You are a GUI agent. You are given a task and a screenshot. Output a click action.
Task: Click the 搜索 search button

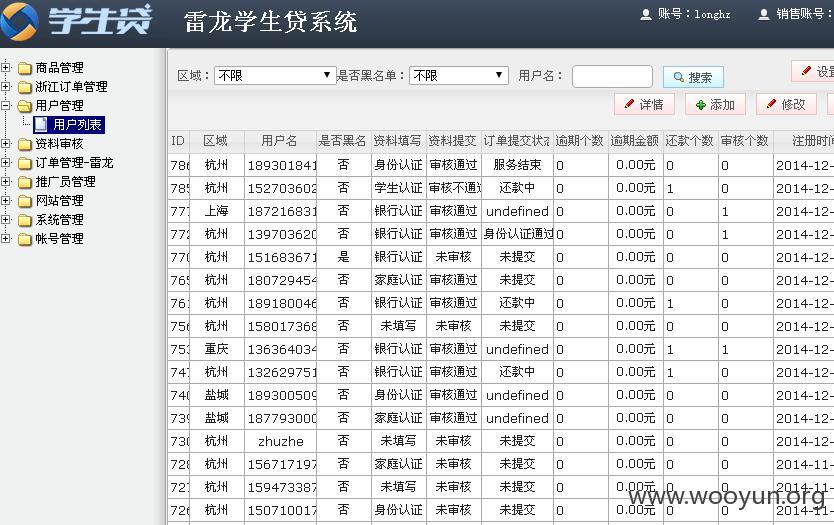click(693, 77)
